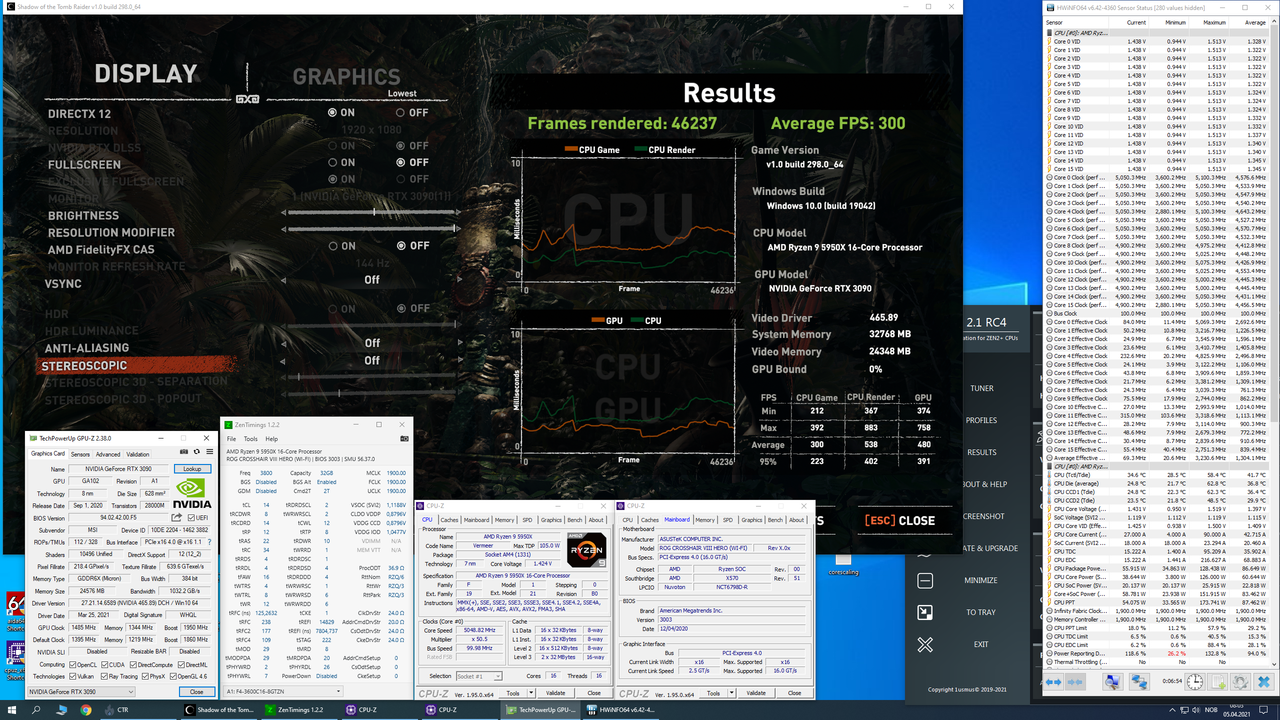Click the logging report icon in HWiNFO toolbar
Screen dimensions: 1280x720
pyautogui.click(x=1216, y=683)
